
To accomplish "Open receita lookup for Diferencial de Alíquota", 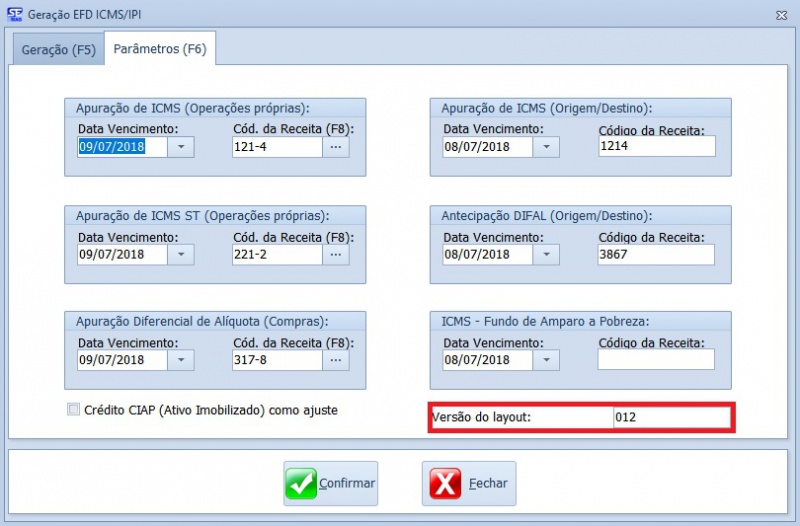I will pyautogui.click(x=336, y=360).
